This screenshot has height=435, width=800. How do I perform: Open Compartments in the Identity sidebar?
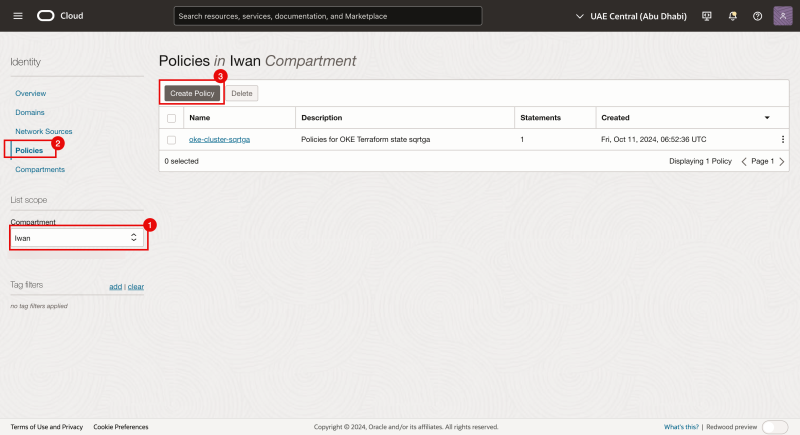pos(40,169)
